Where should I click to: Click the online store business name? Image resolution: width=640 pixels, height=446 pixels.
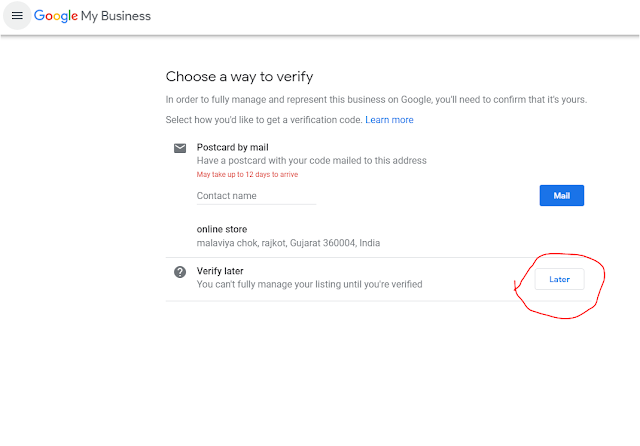click(x=222, y=229)
